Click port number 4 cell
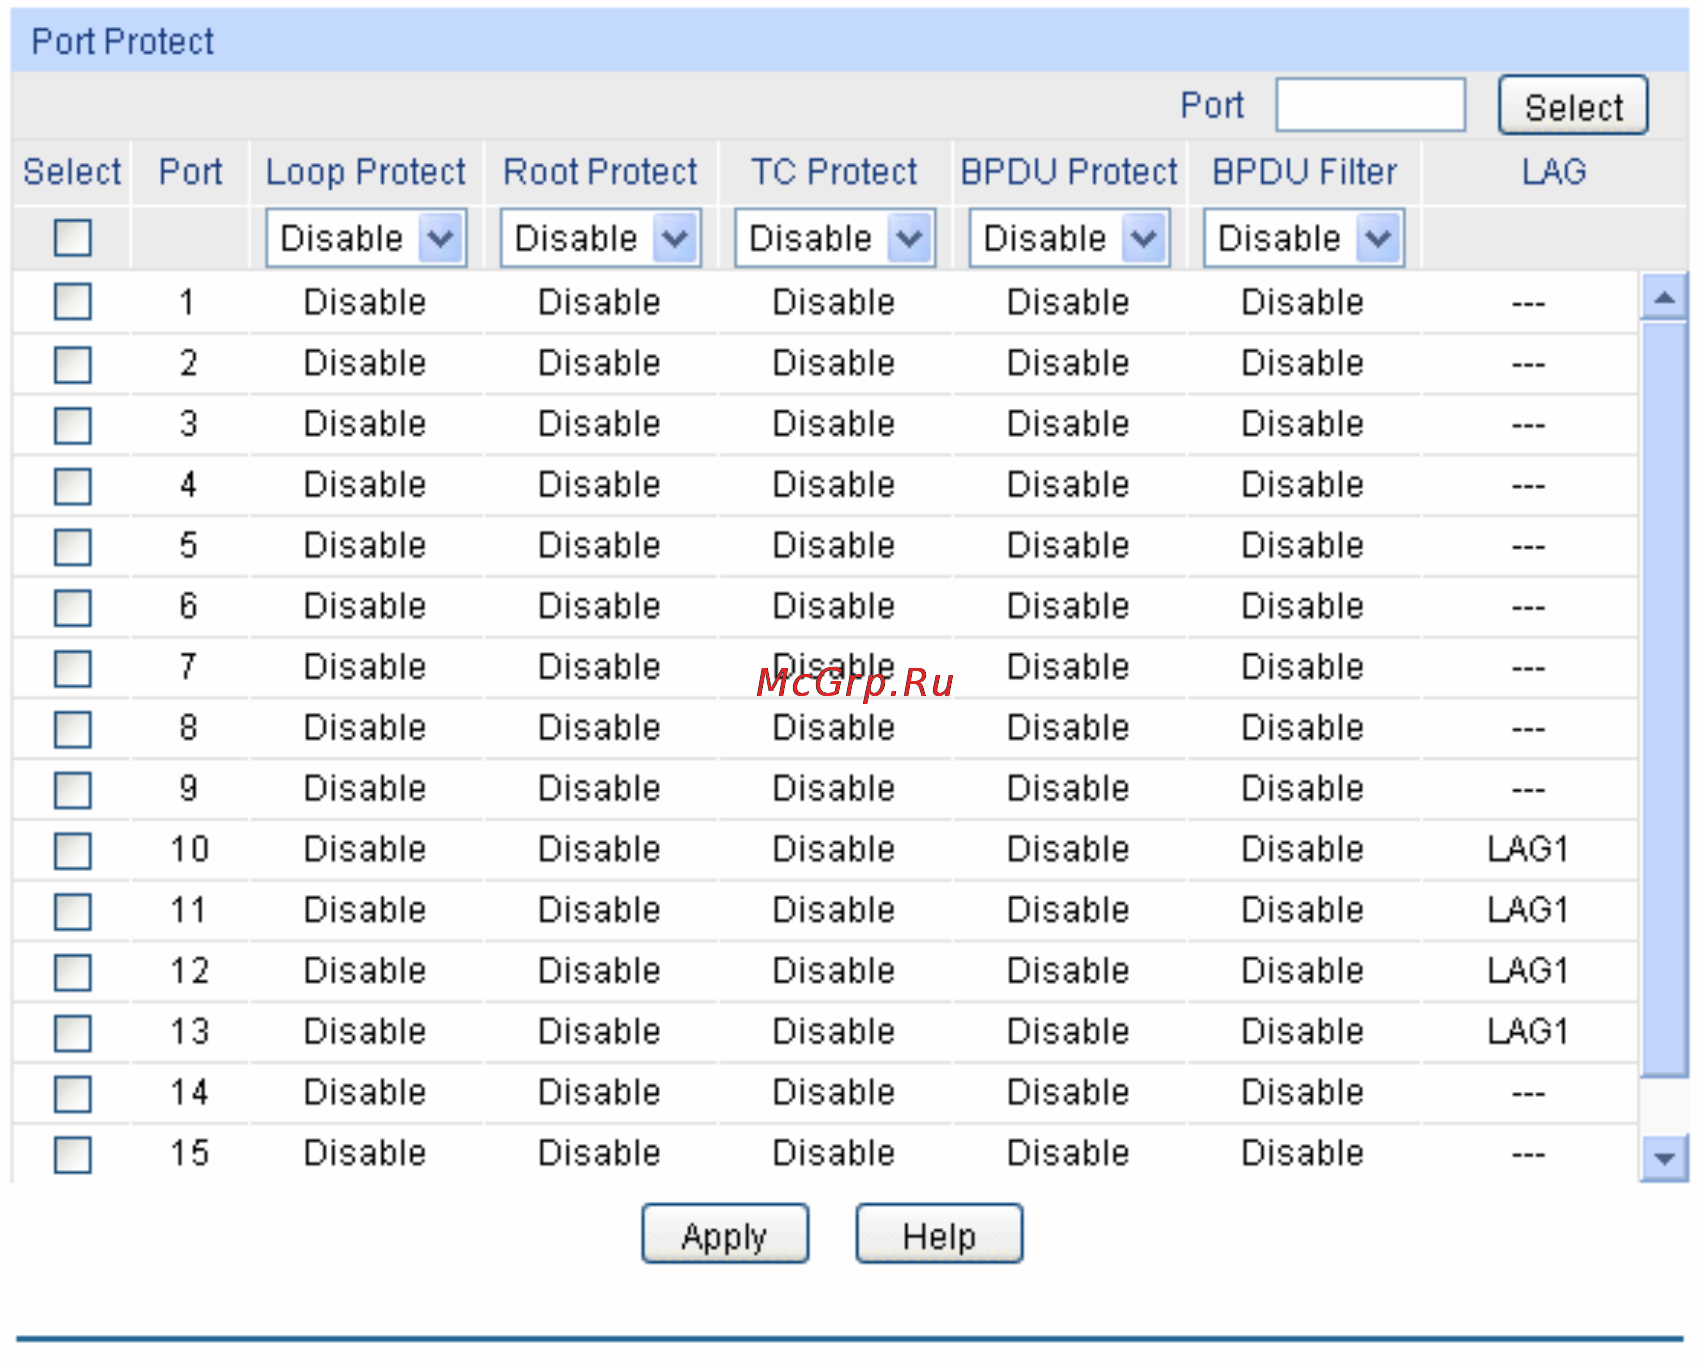 click(x=188, y=485)
